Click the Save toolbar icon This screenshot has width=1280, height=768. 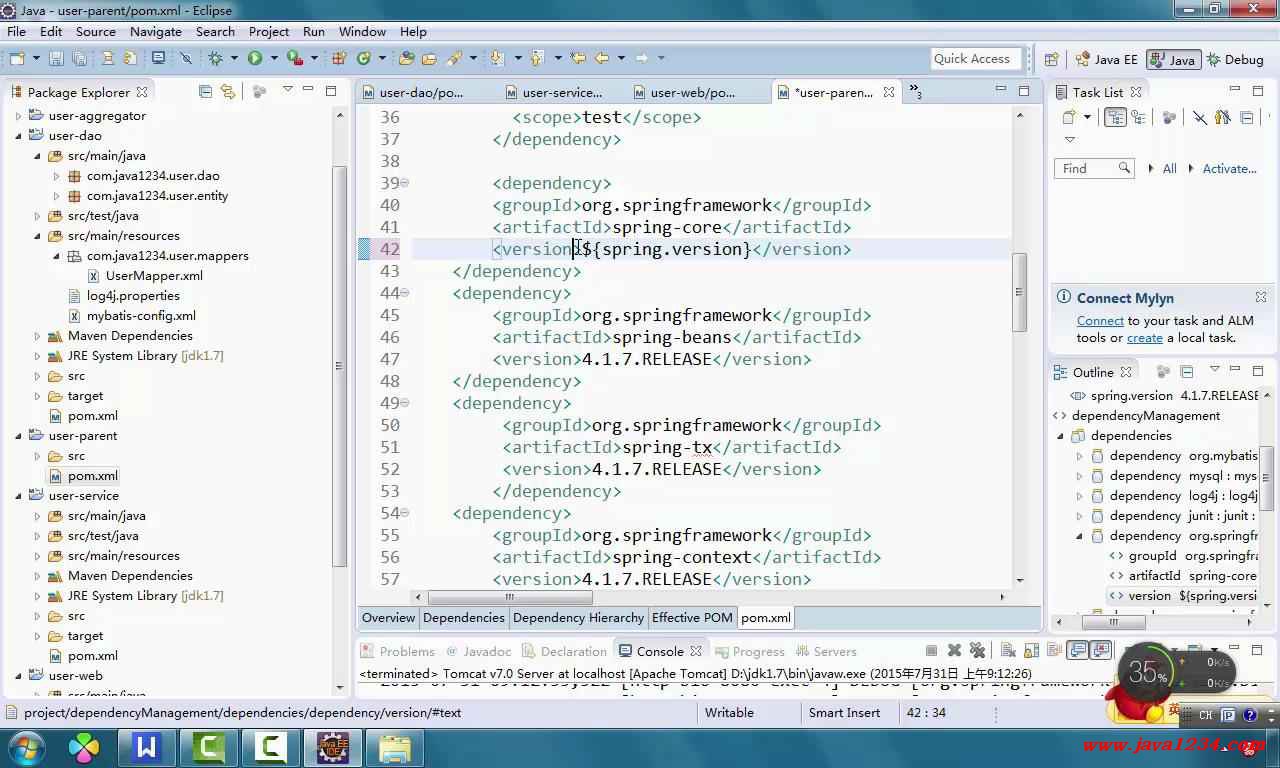pyautogui.click(x=56, y=59)
